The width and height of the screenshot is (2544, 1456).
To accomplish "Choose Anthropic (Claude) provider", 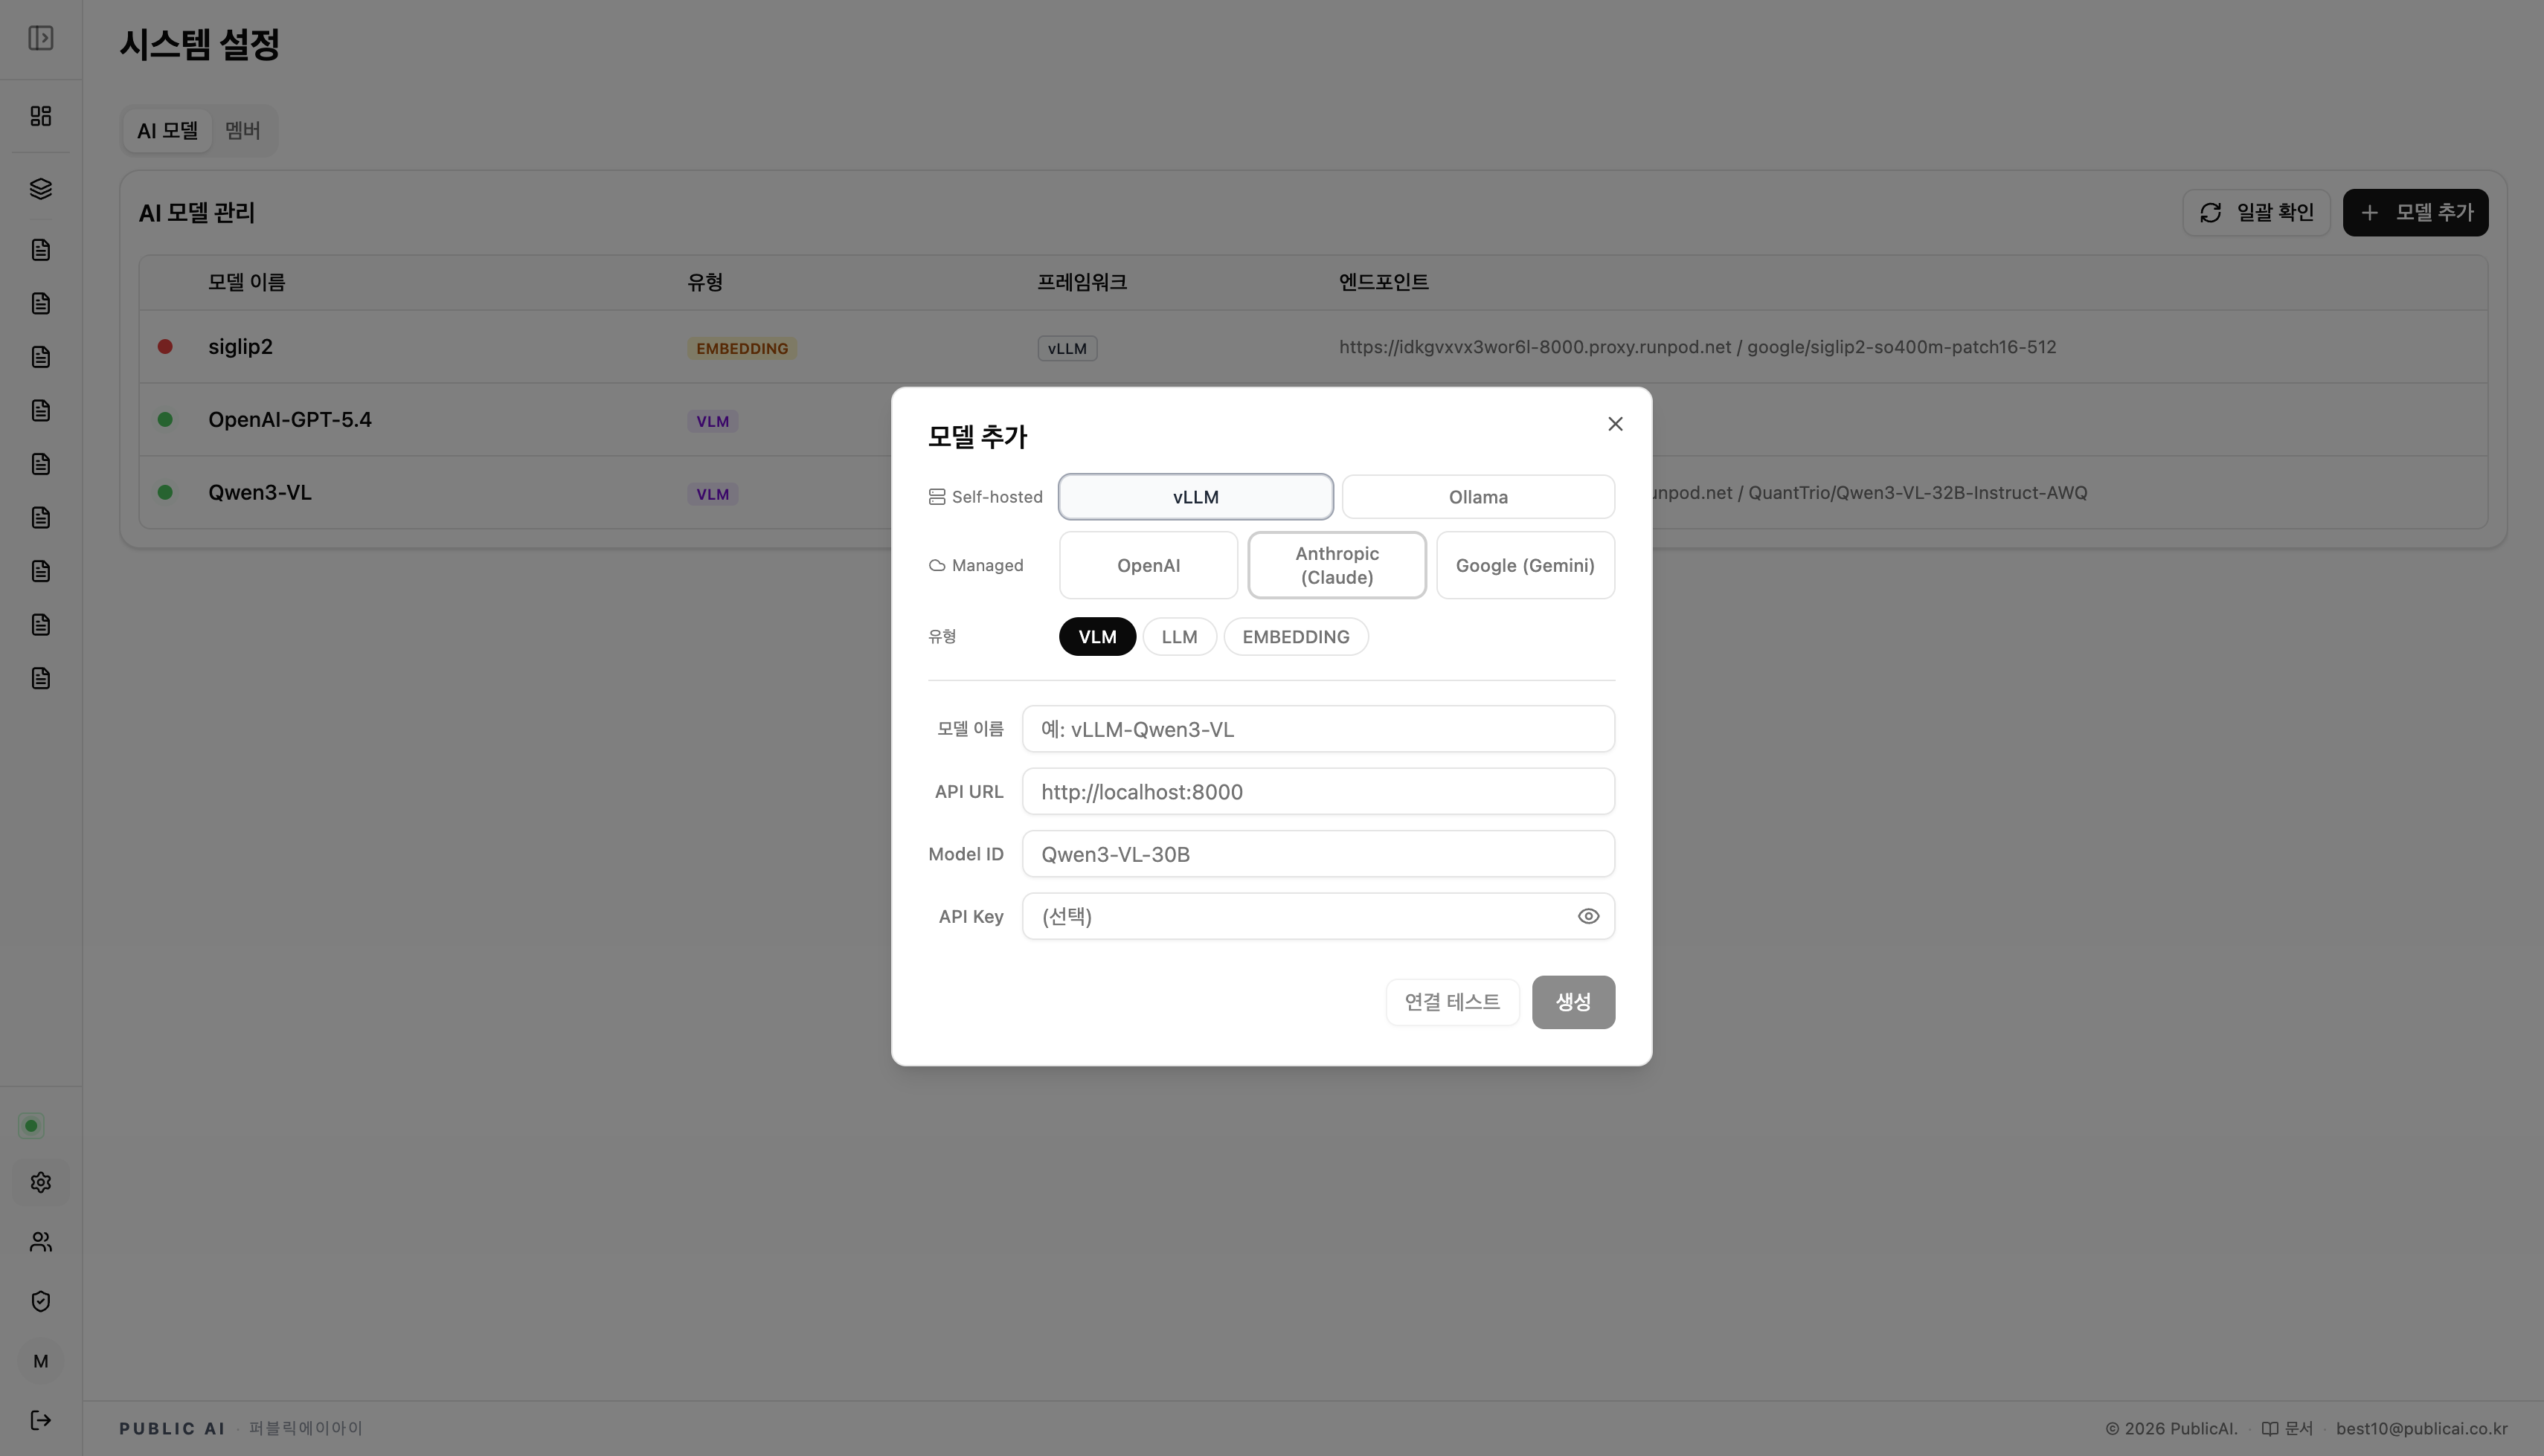I will 1336,565.
